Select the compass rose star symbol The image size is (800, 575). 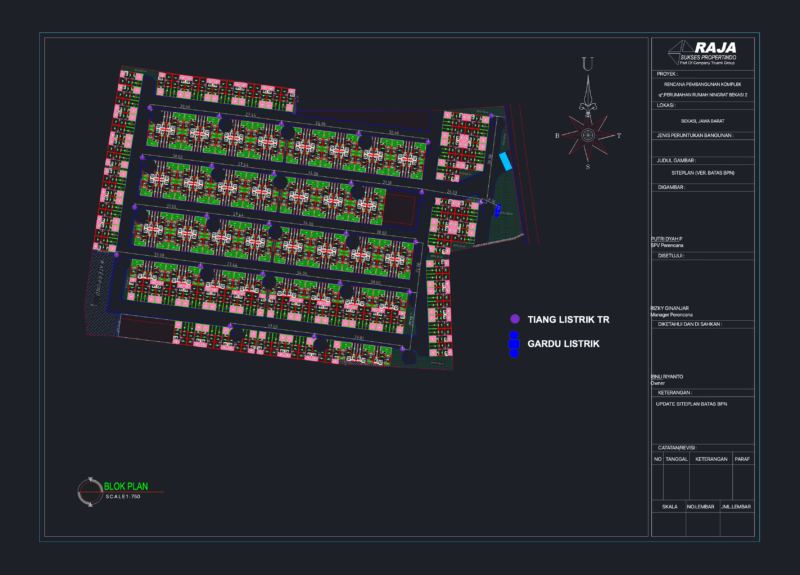(588, 135)
